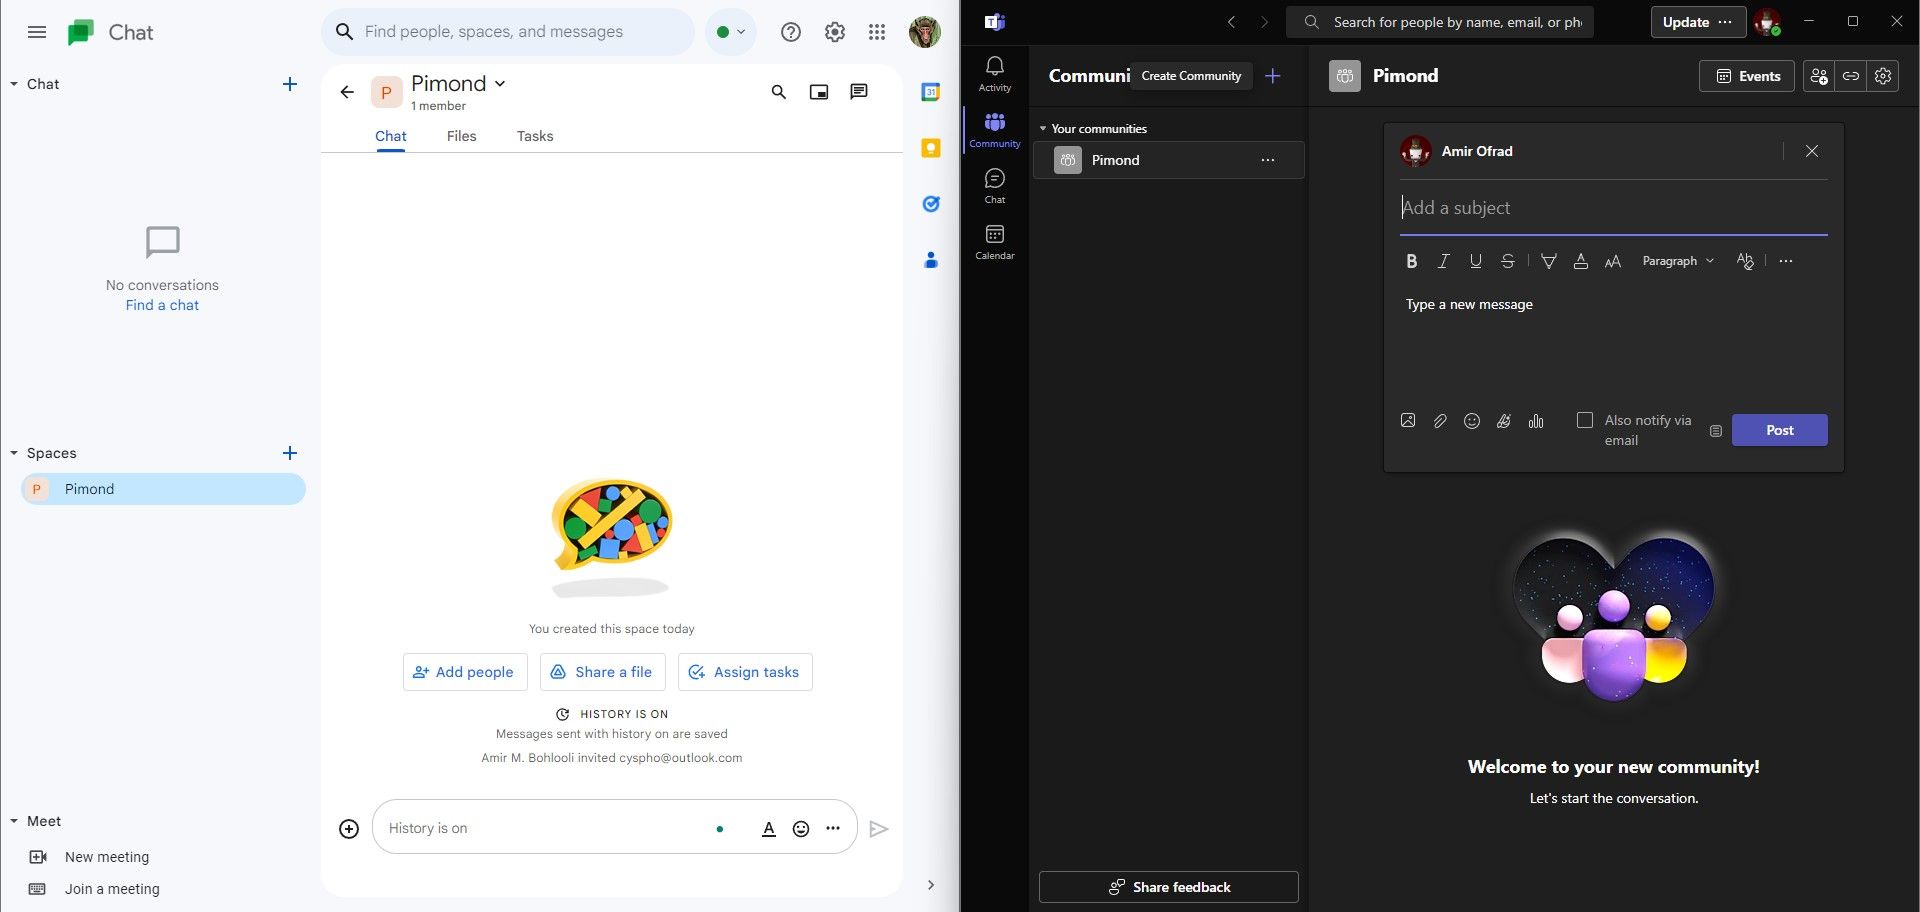Screen dimensions: 1920x912
Task: Enable the Also notify via email checkbox
Action: [1584, 420]
